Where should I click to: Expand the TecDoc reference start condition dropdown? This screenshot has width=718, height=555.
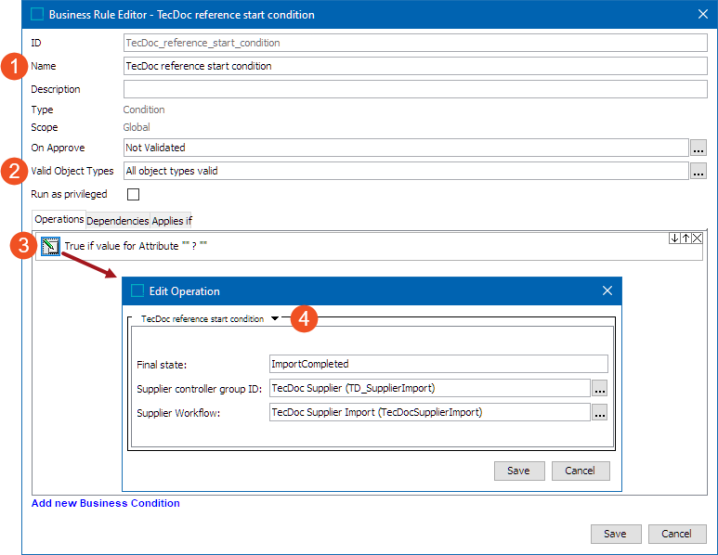[275, 318]
